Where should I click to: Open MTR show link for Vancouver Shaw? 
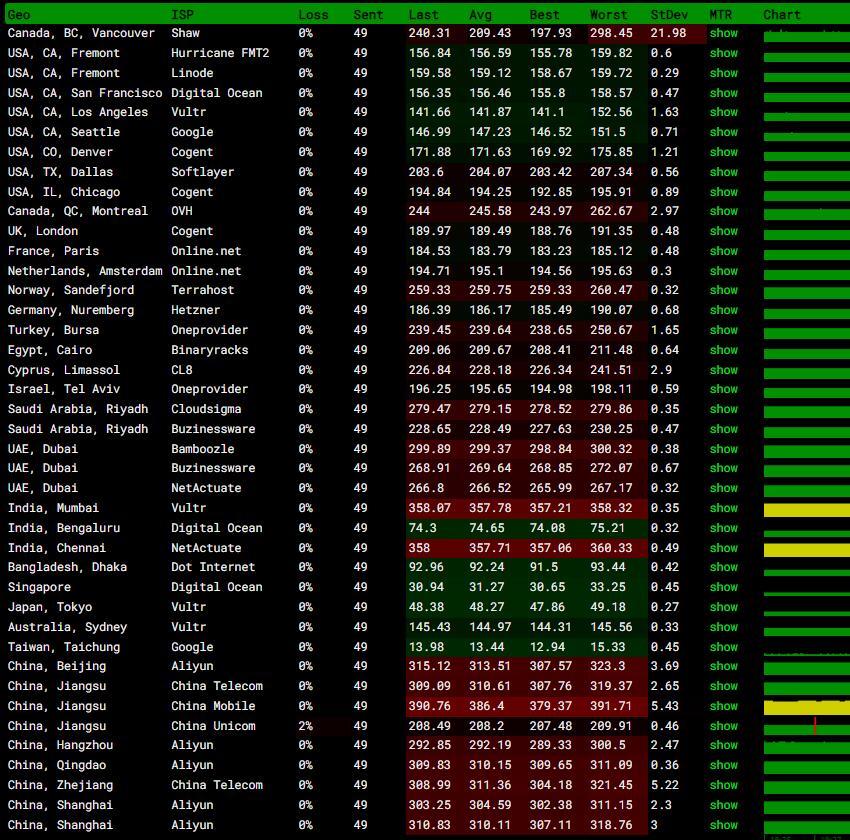point(723,33)
